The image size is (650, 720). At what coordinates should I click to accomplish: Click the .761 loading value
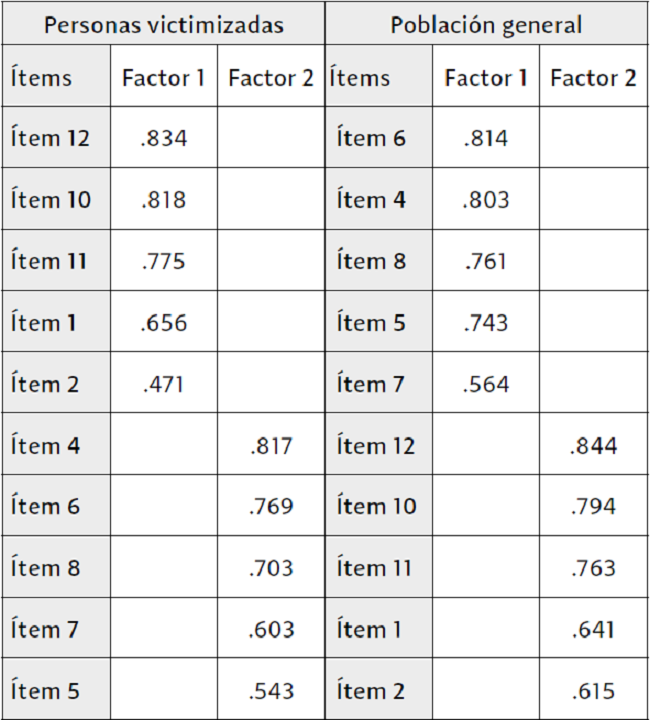pos(486,262)
